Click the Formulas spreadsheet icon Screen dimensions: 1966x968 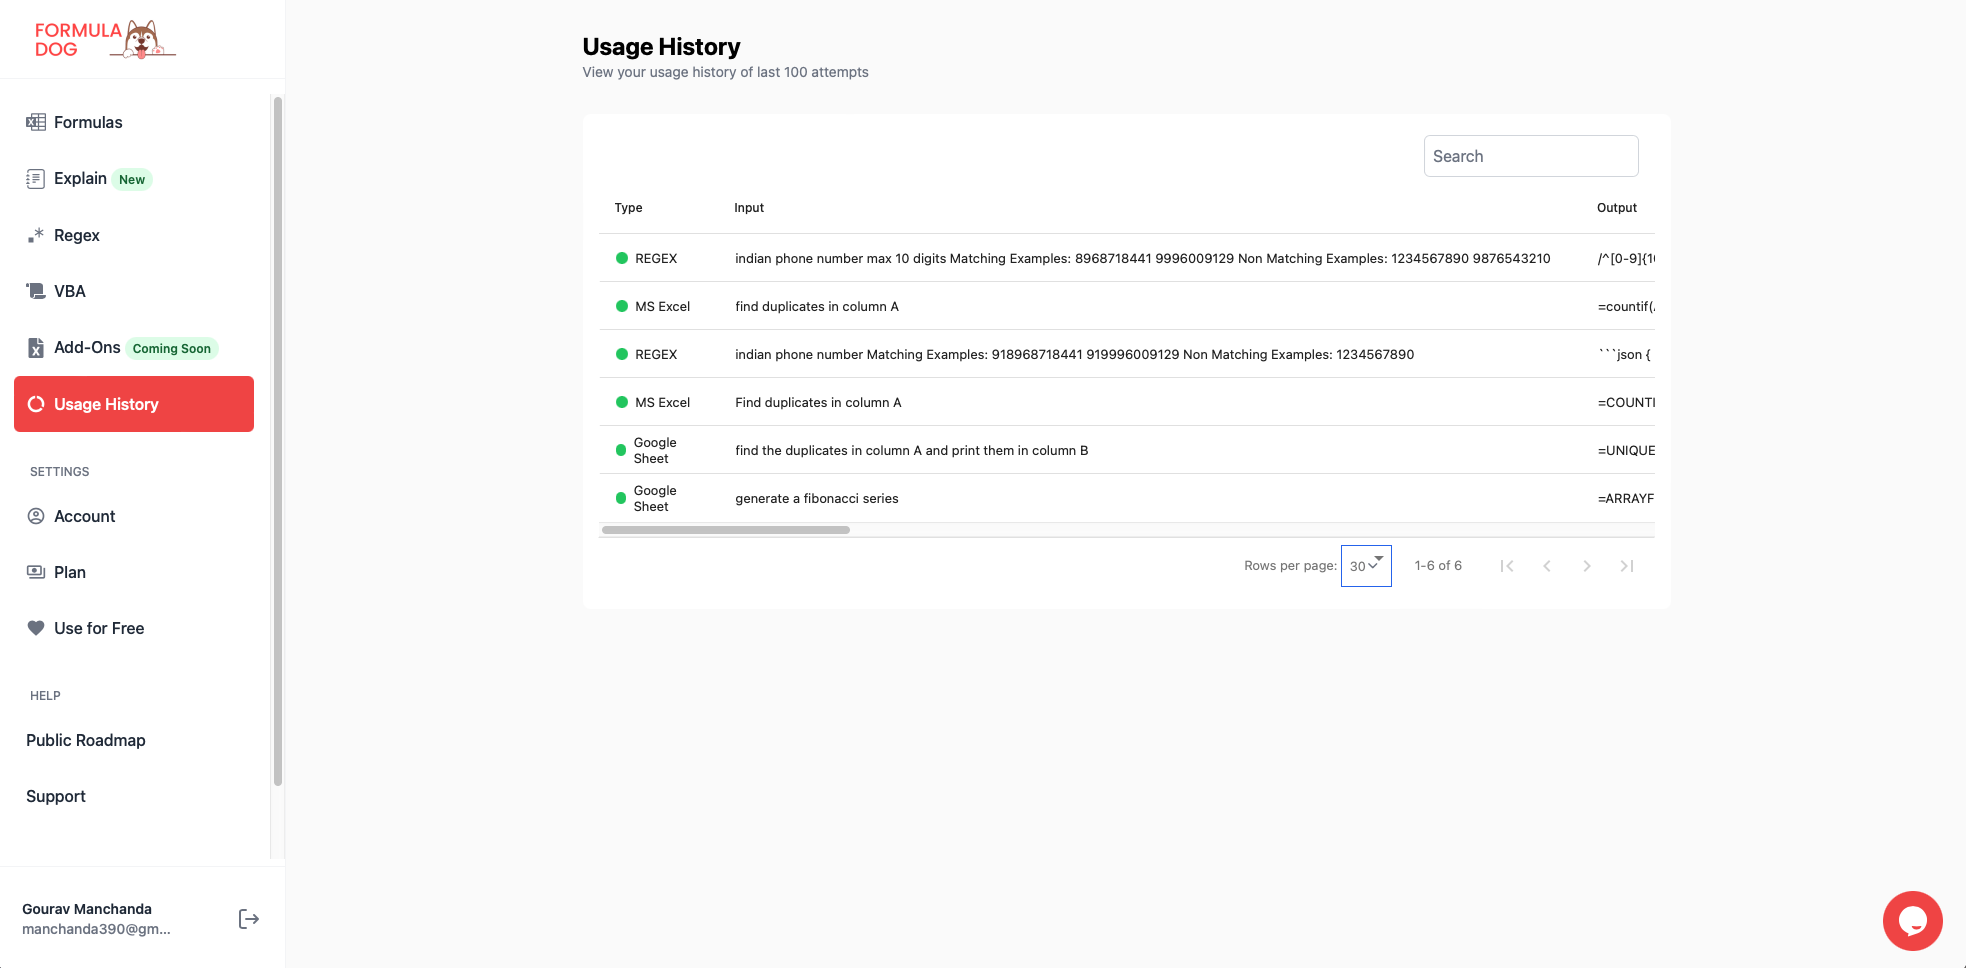[x=36, y=122]
